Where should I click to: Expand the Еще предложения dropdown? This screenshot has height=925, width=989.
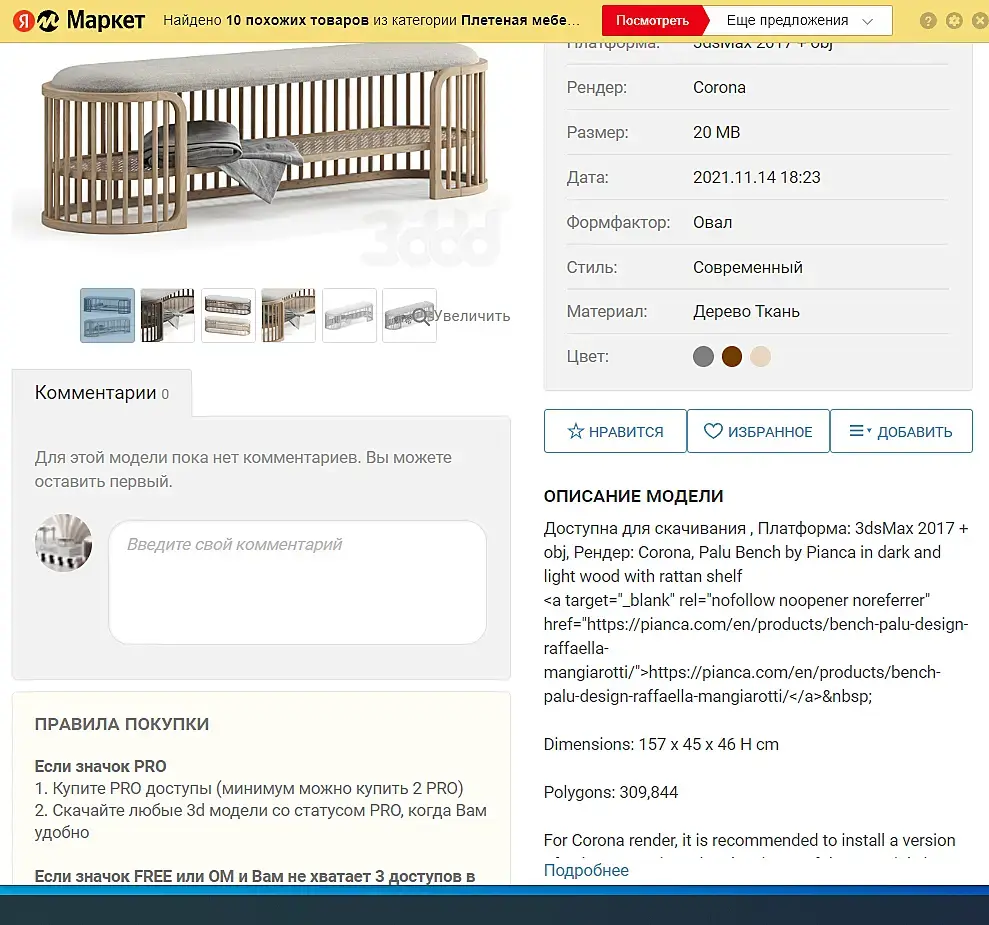coord(799,20)
